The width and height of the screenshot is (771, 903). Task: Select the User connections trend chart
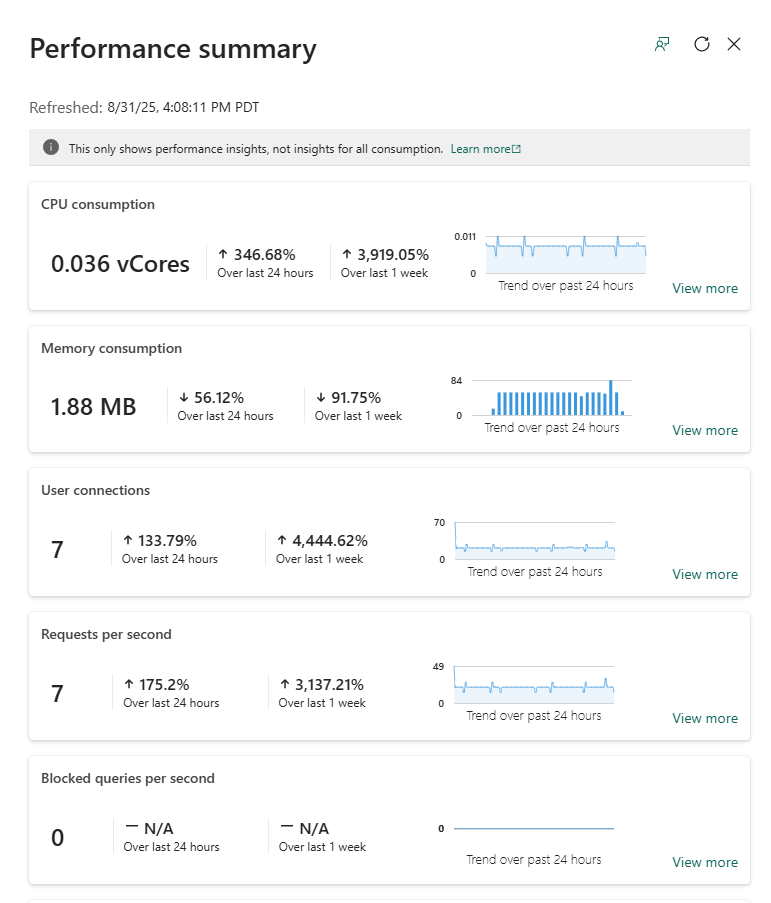point(534,541)
